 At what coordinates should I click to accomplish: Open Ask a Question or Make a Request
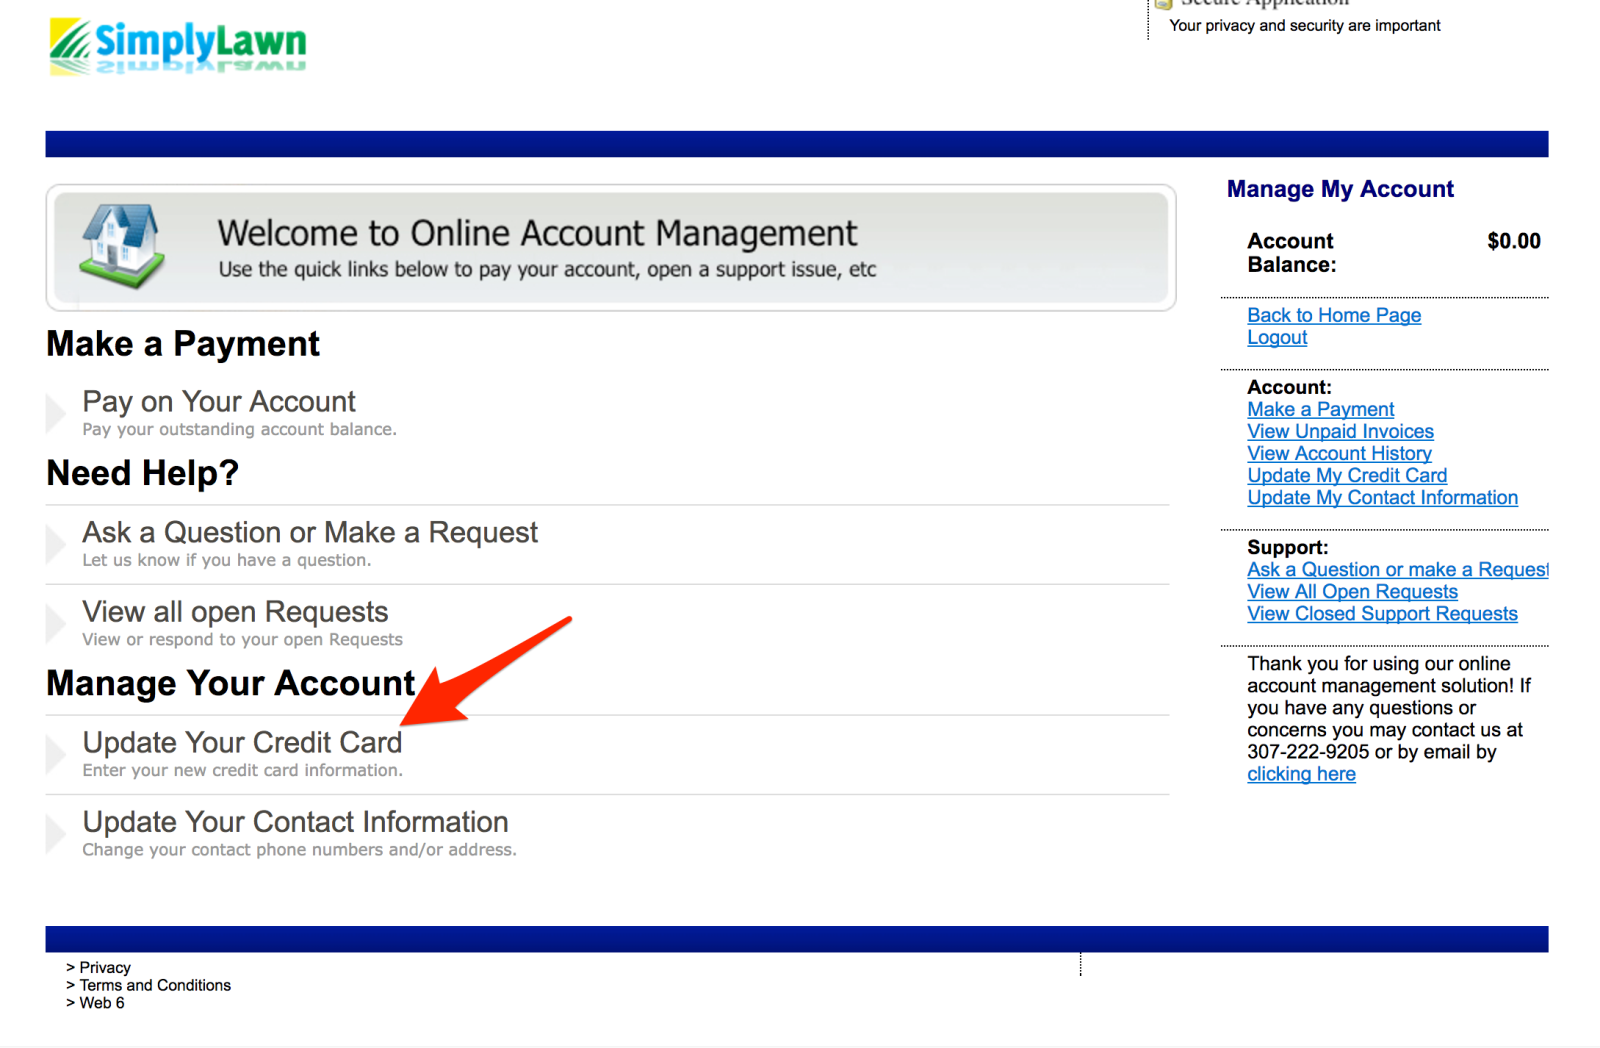click(x=310, y=533)
